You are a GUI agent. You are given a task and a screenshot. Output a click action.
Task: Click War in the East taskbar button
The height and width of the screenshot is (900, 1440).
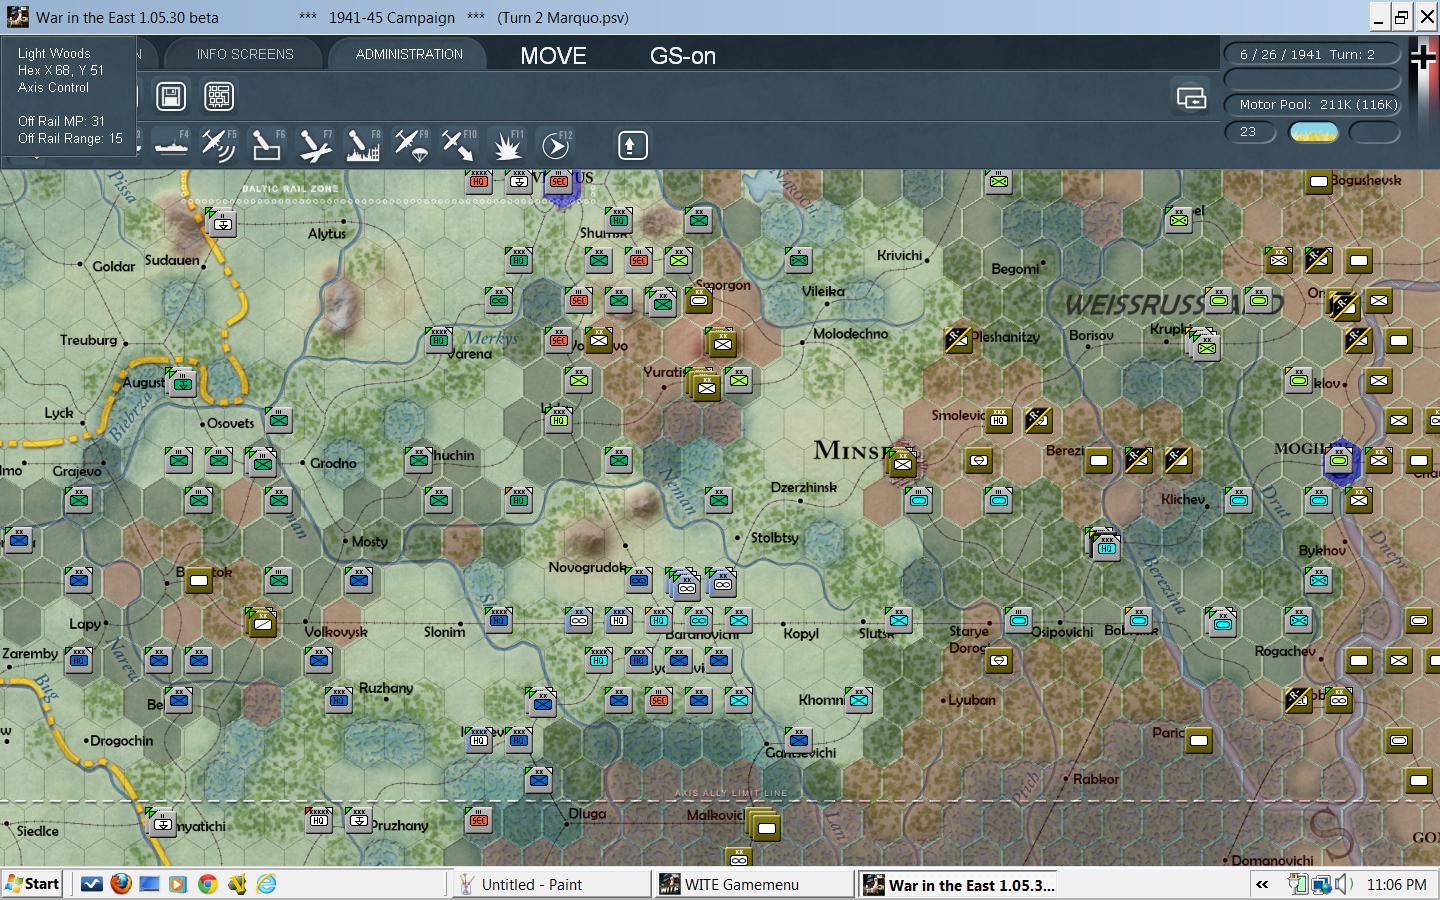(958, 884)
